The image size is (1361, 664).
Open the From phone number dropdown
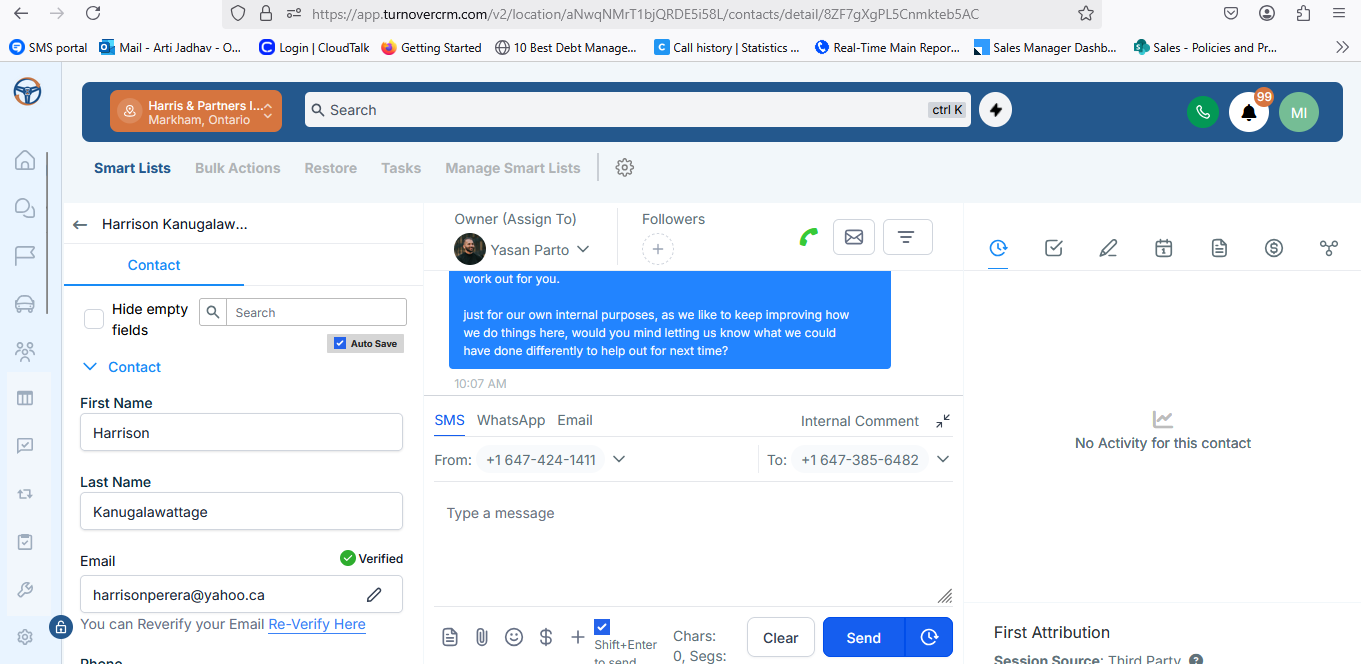pos(619,459)
